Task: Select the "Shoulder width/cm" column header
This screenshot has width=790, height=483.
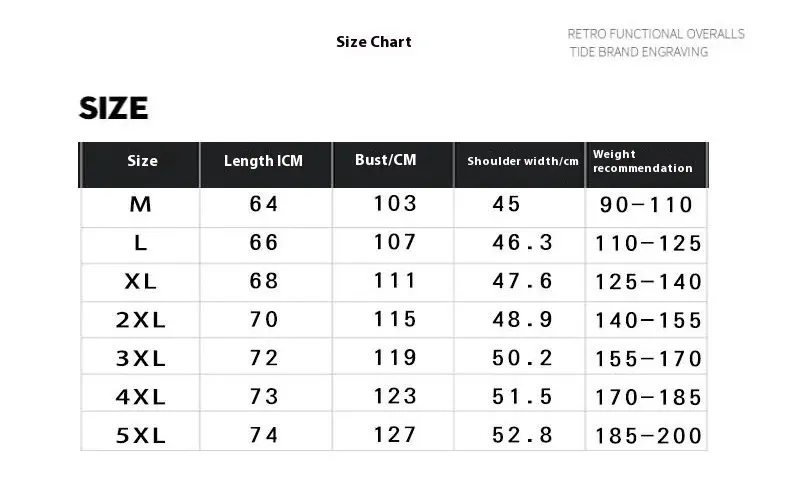Action: click(523, 162)
